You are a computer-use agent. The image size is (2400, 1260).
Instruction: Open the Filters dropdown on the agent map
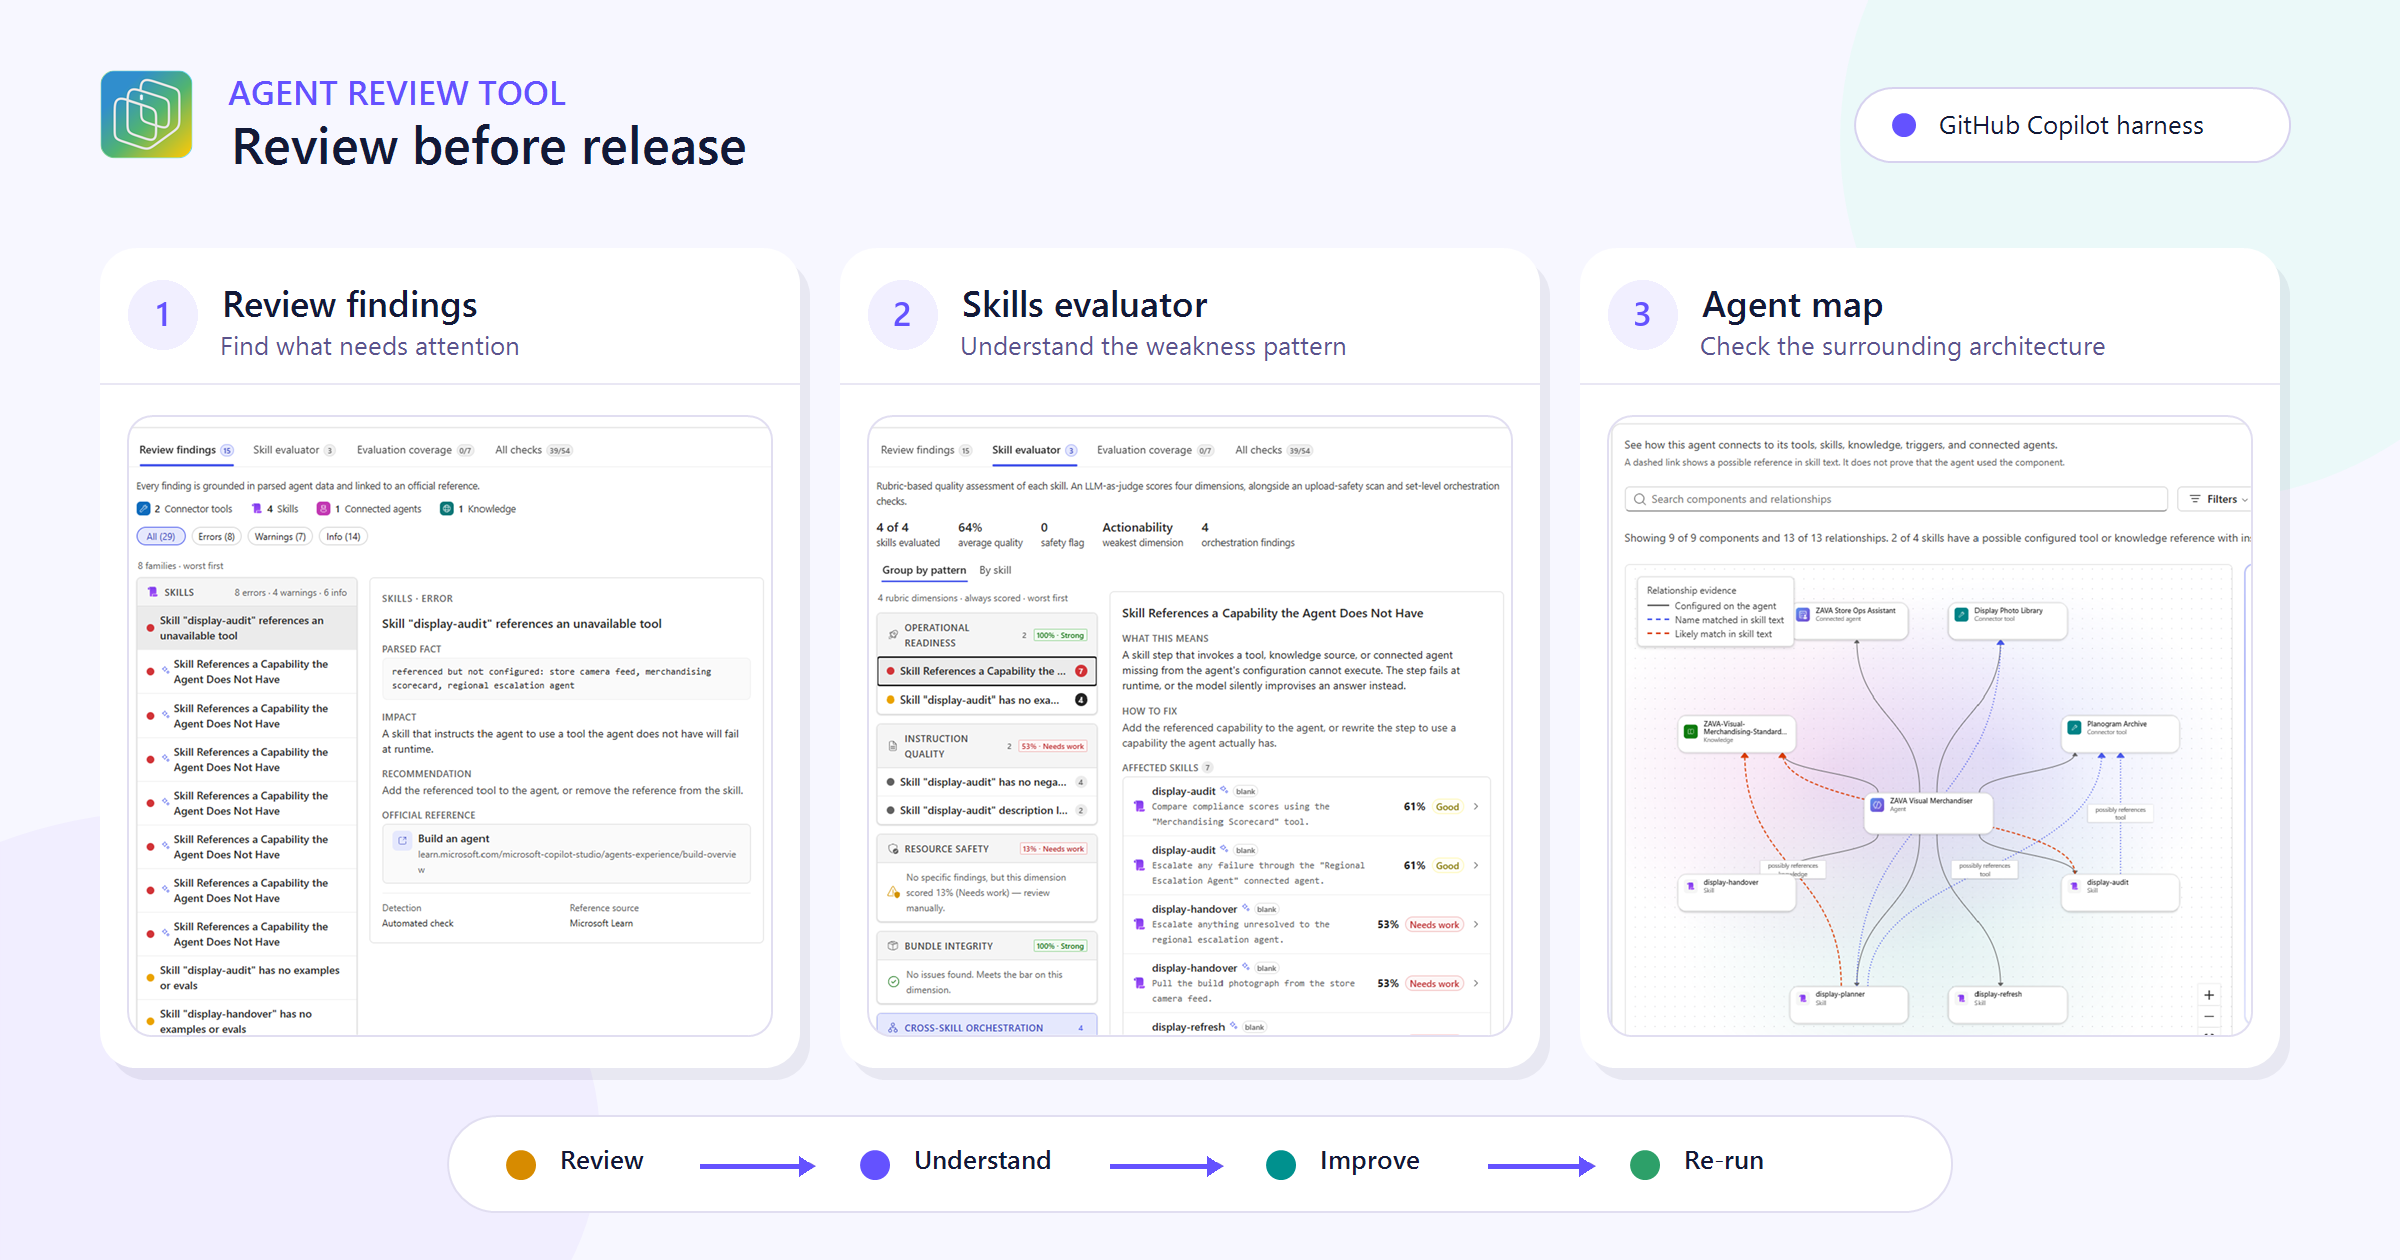2217,499
